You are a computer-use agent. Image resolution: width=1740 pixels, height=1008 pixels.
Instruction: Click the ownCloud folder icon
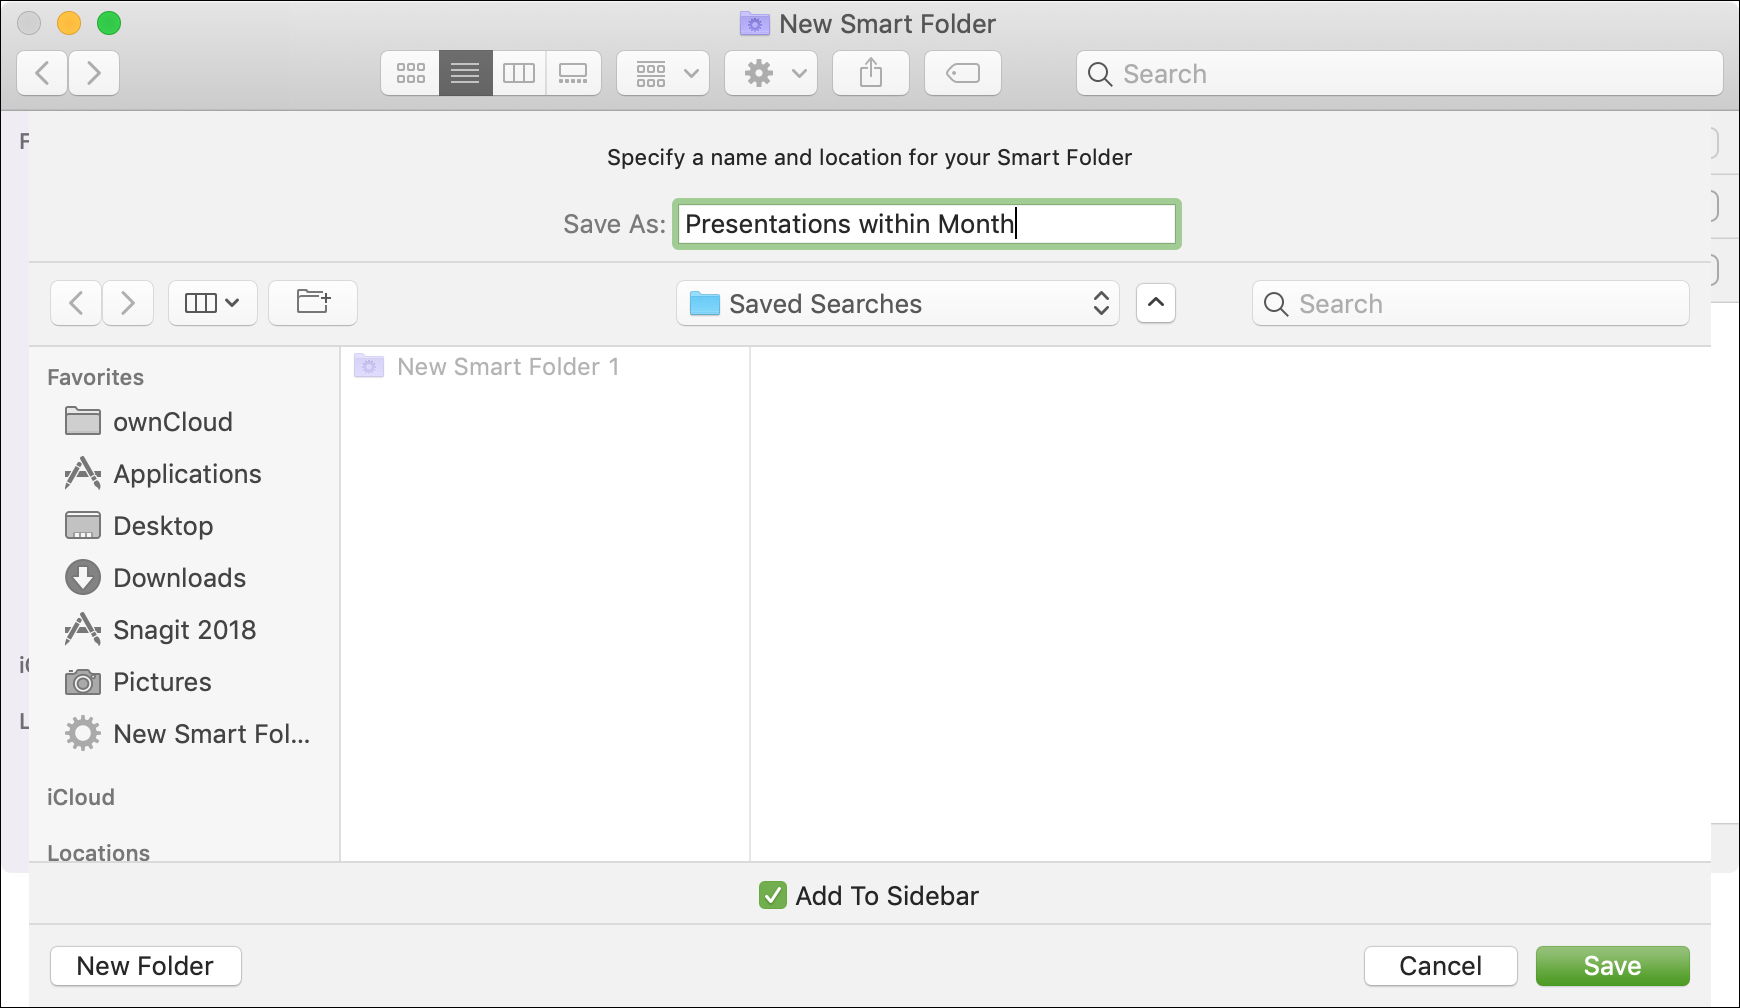coord(83,421)
